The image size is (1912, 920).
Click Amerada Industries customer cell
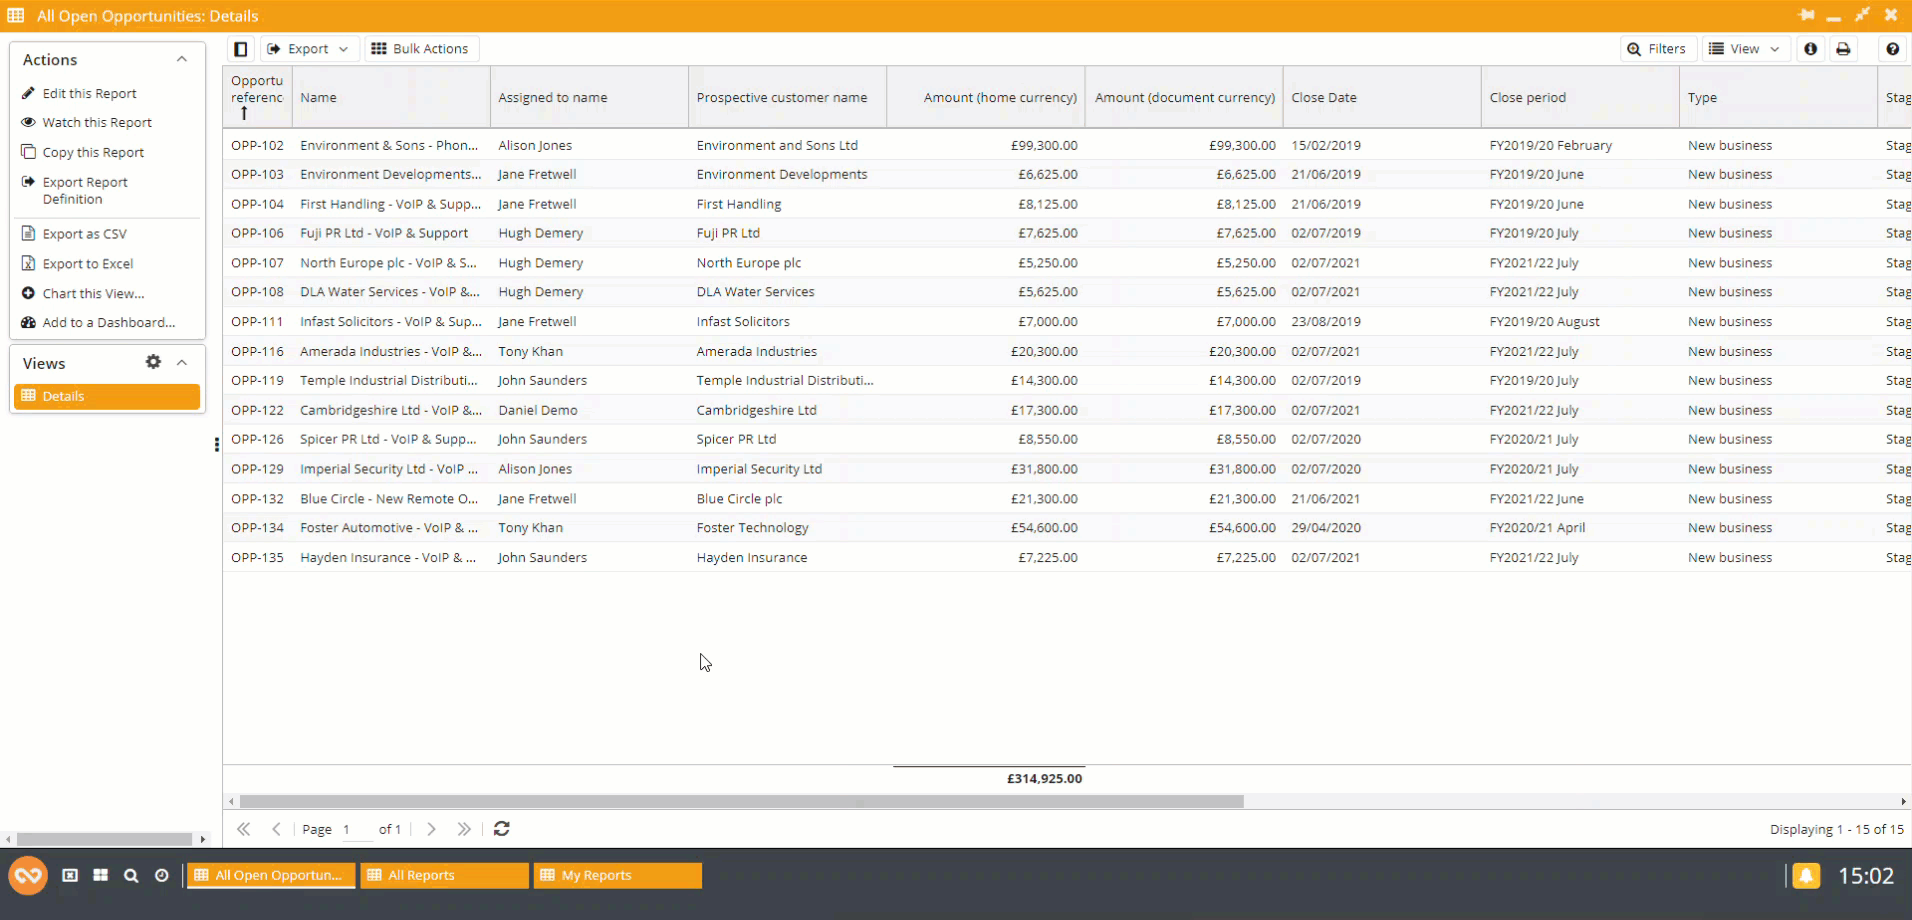coord(757,351)
